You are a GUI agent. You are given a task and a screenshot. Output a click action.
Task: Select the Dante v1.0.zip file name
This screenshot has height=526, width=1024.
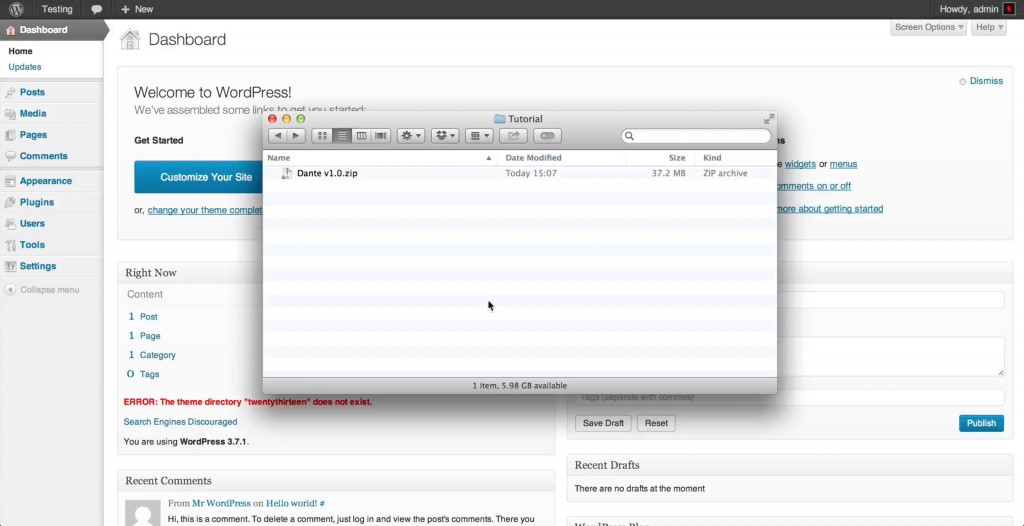(x=327, y=173)
